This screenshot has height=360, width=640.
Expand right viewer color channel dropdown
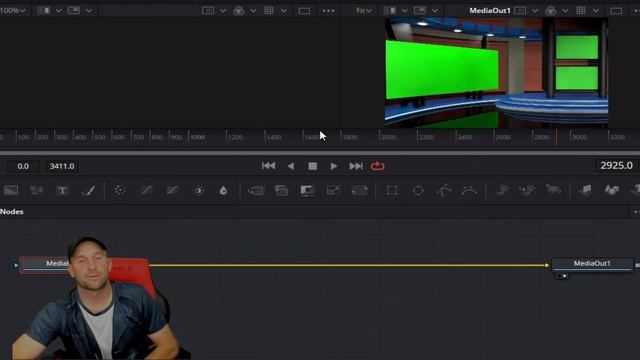click(565, 11)
